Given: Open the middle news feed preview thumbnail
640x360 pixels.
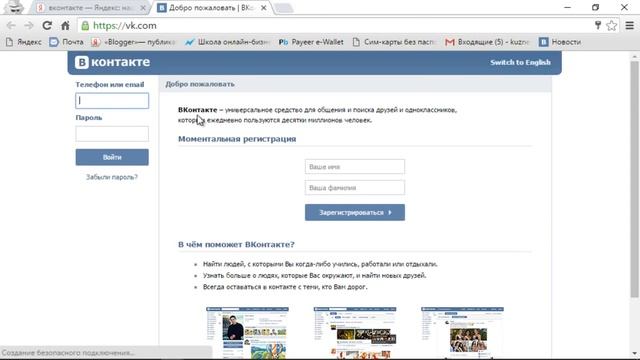Looking at the screenshot, I should (x=355, y=333).
